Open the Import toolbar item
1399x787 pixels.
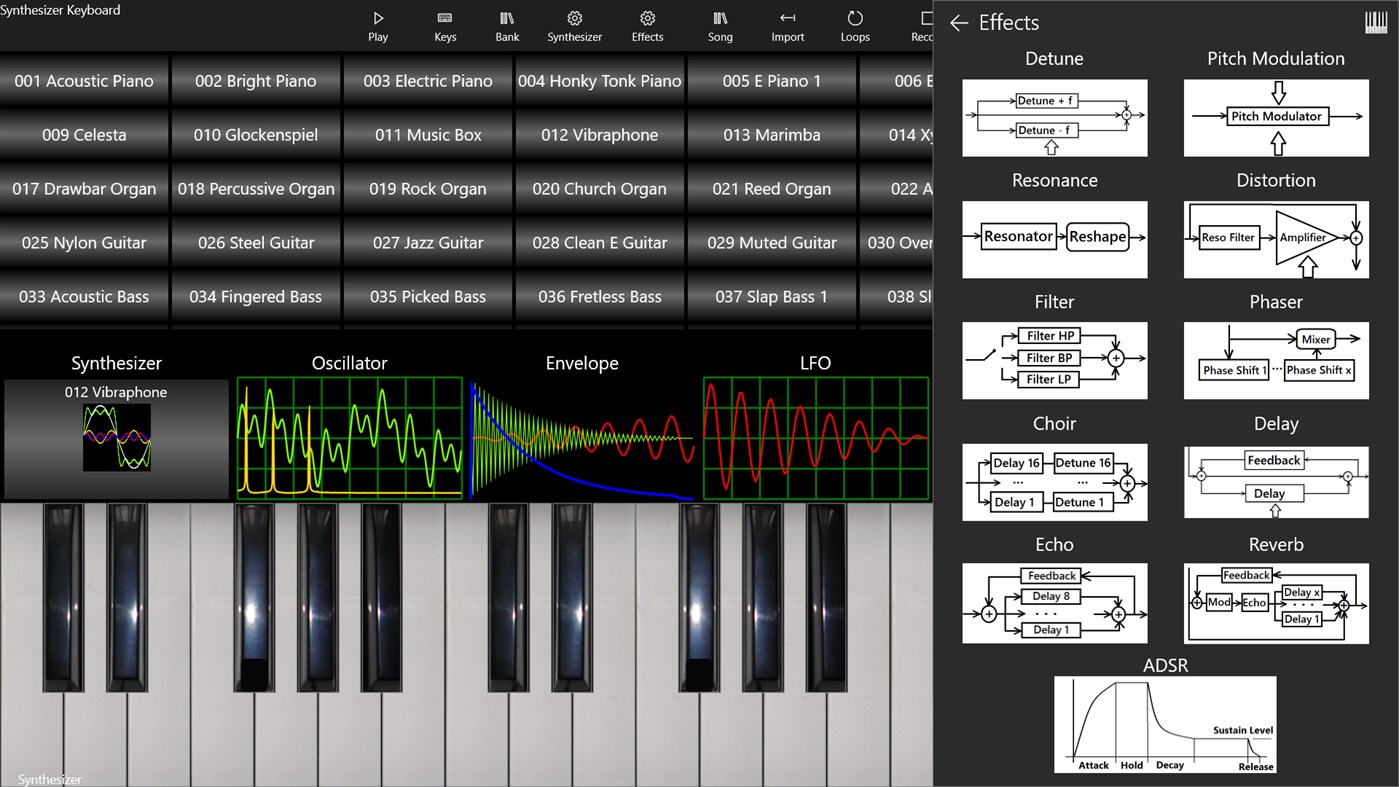[x=787, y=26]
